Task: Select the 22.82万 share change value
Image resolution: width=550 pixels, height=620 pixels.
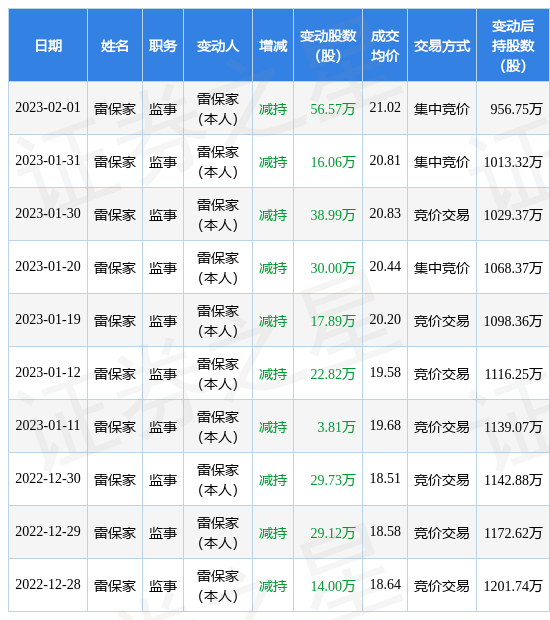Action: pos(333,374)
